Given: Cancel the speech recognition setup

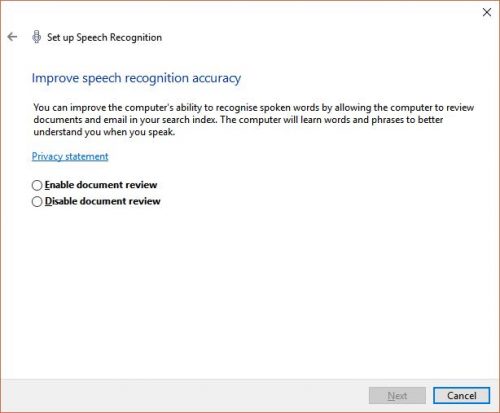Looking at the screenshot, I should [462, 396].
